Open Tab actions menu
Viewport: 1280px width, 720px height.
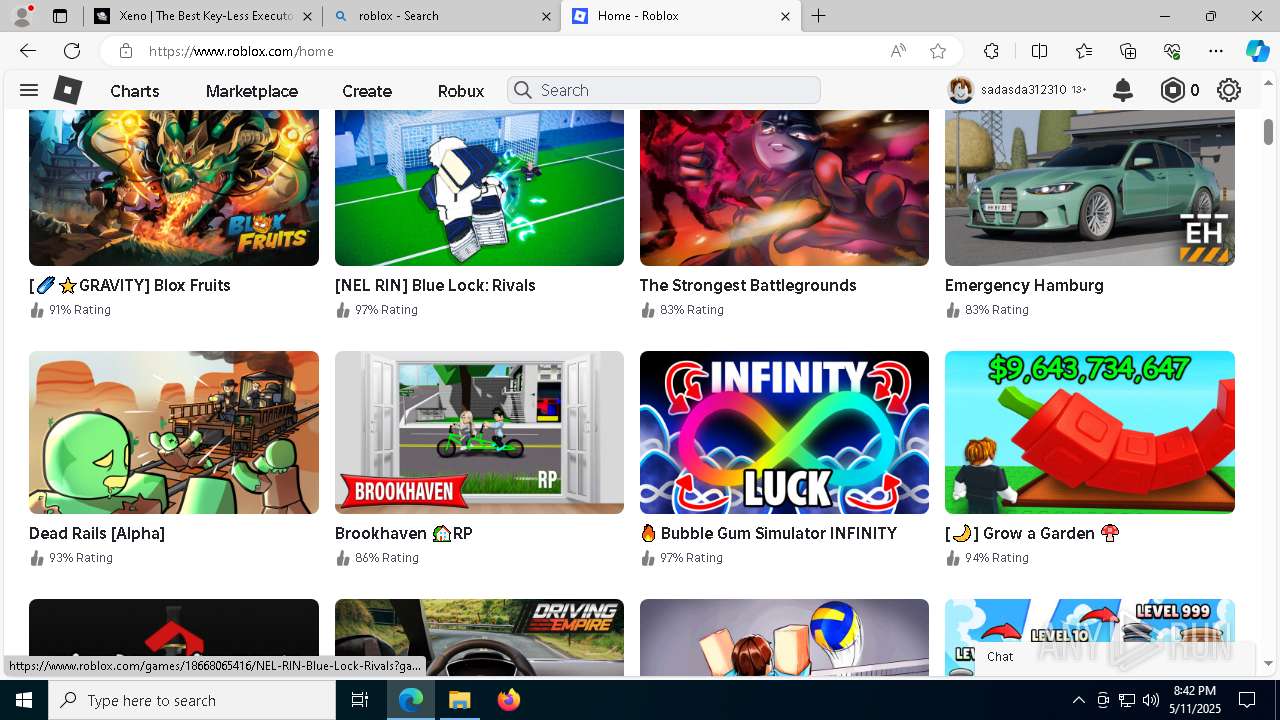[60, 16]
